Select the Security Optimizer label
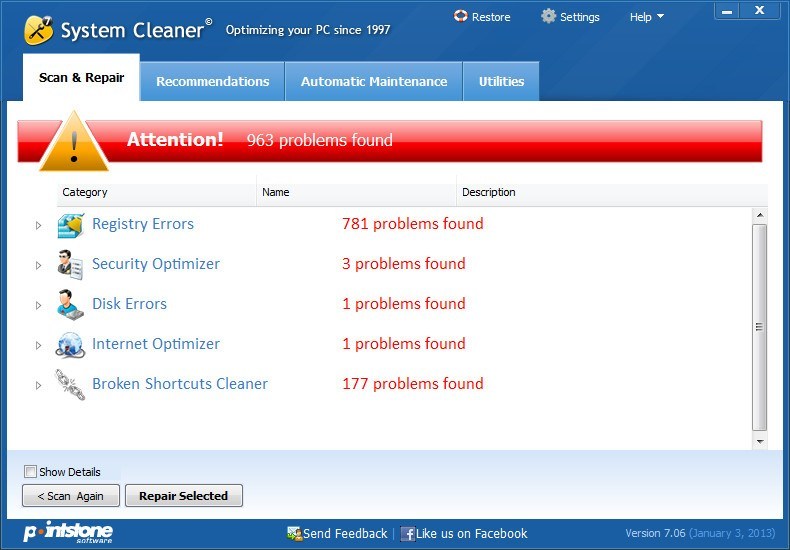The image size is (790, 550). tap(156, 264)
